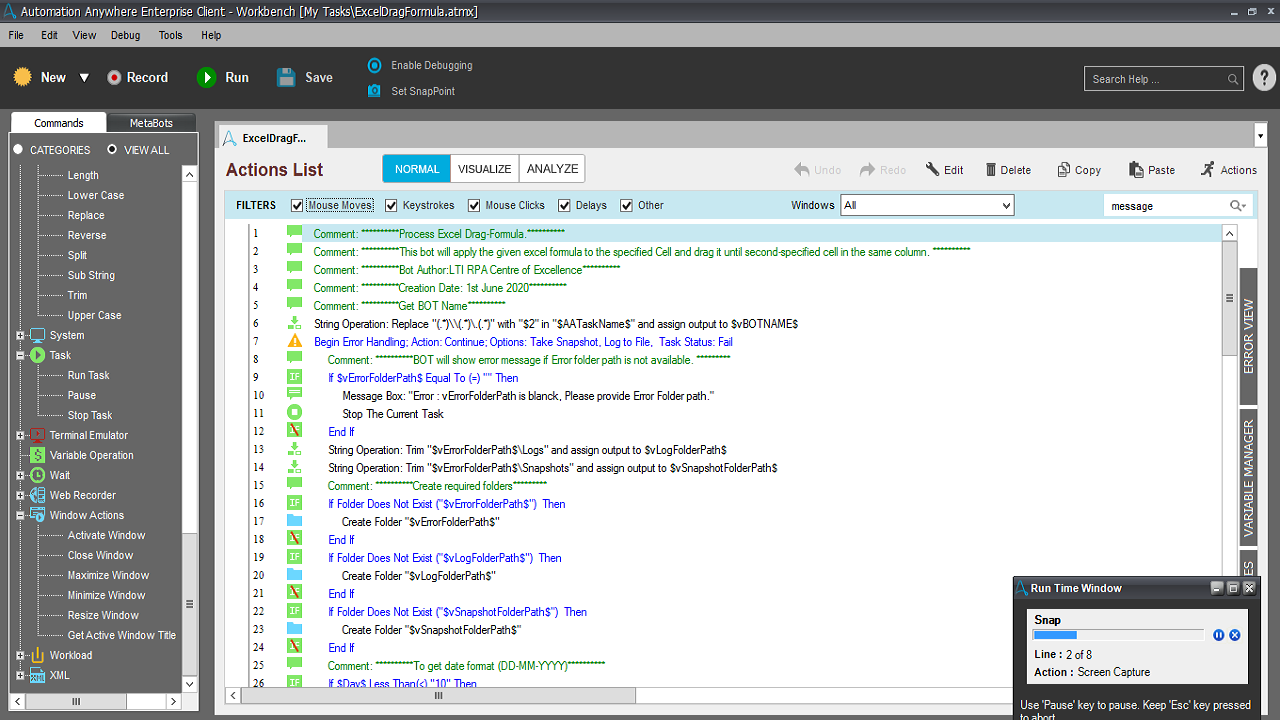Select the "Stop Task" command in the tree

[x=90, y=415]
